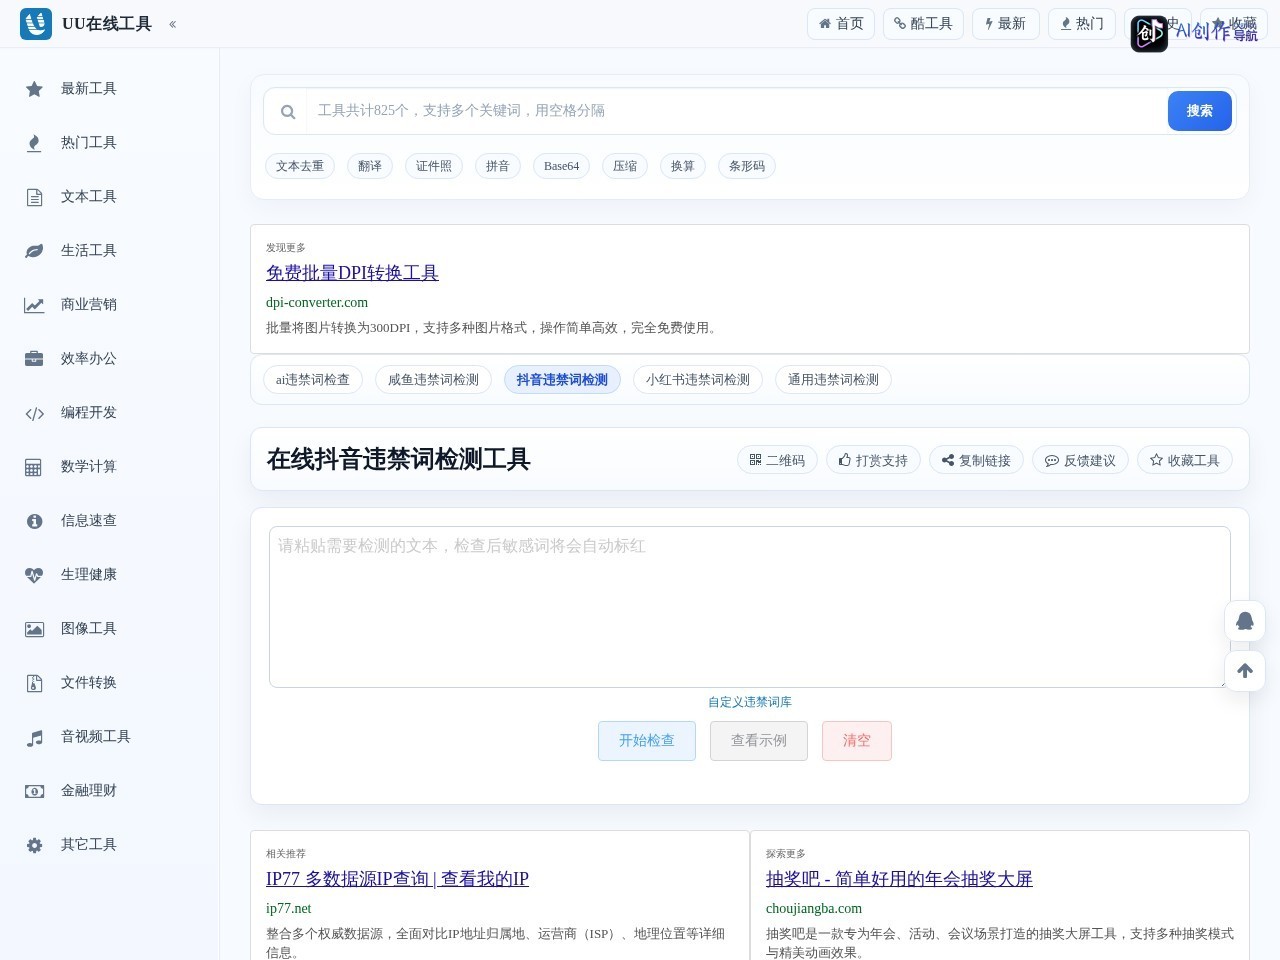Switch to 咸鱼违禁词检测 tab

[433, 380]
